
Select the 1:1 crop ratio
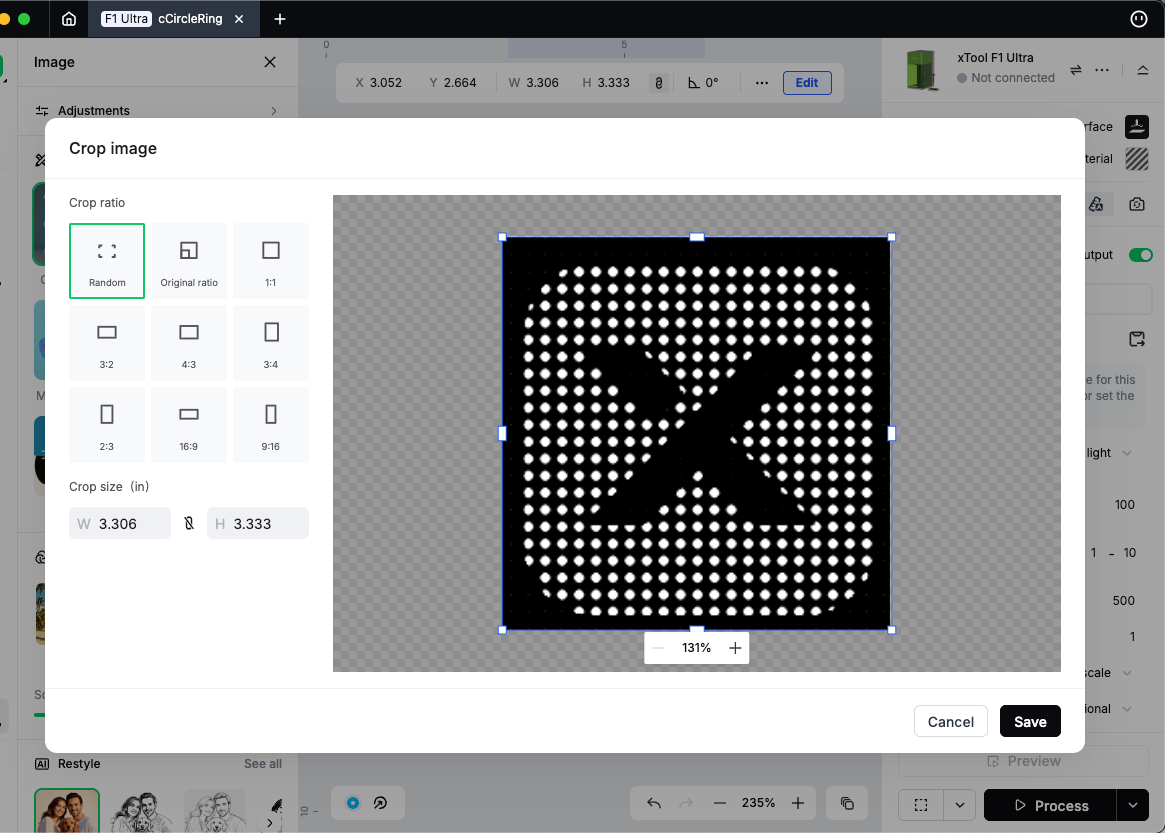click(x=271, y=260)
